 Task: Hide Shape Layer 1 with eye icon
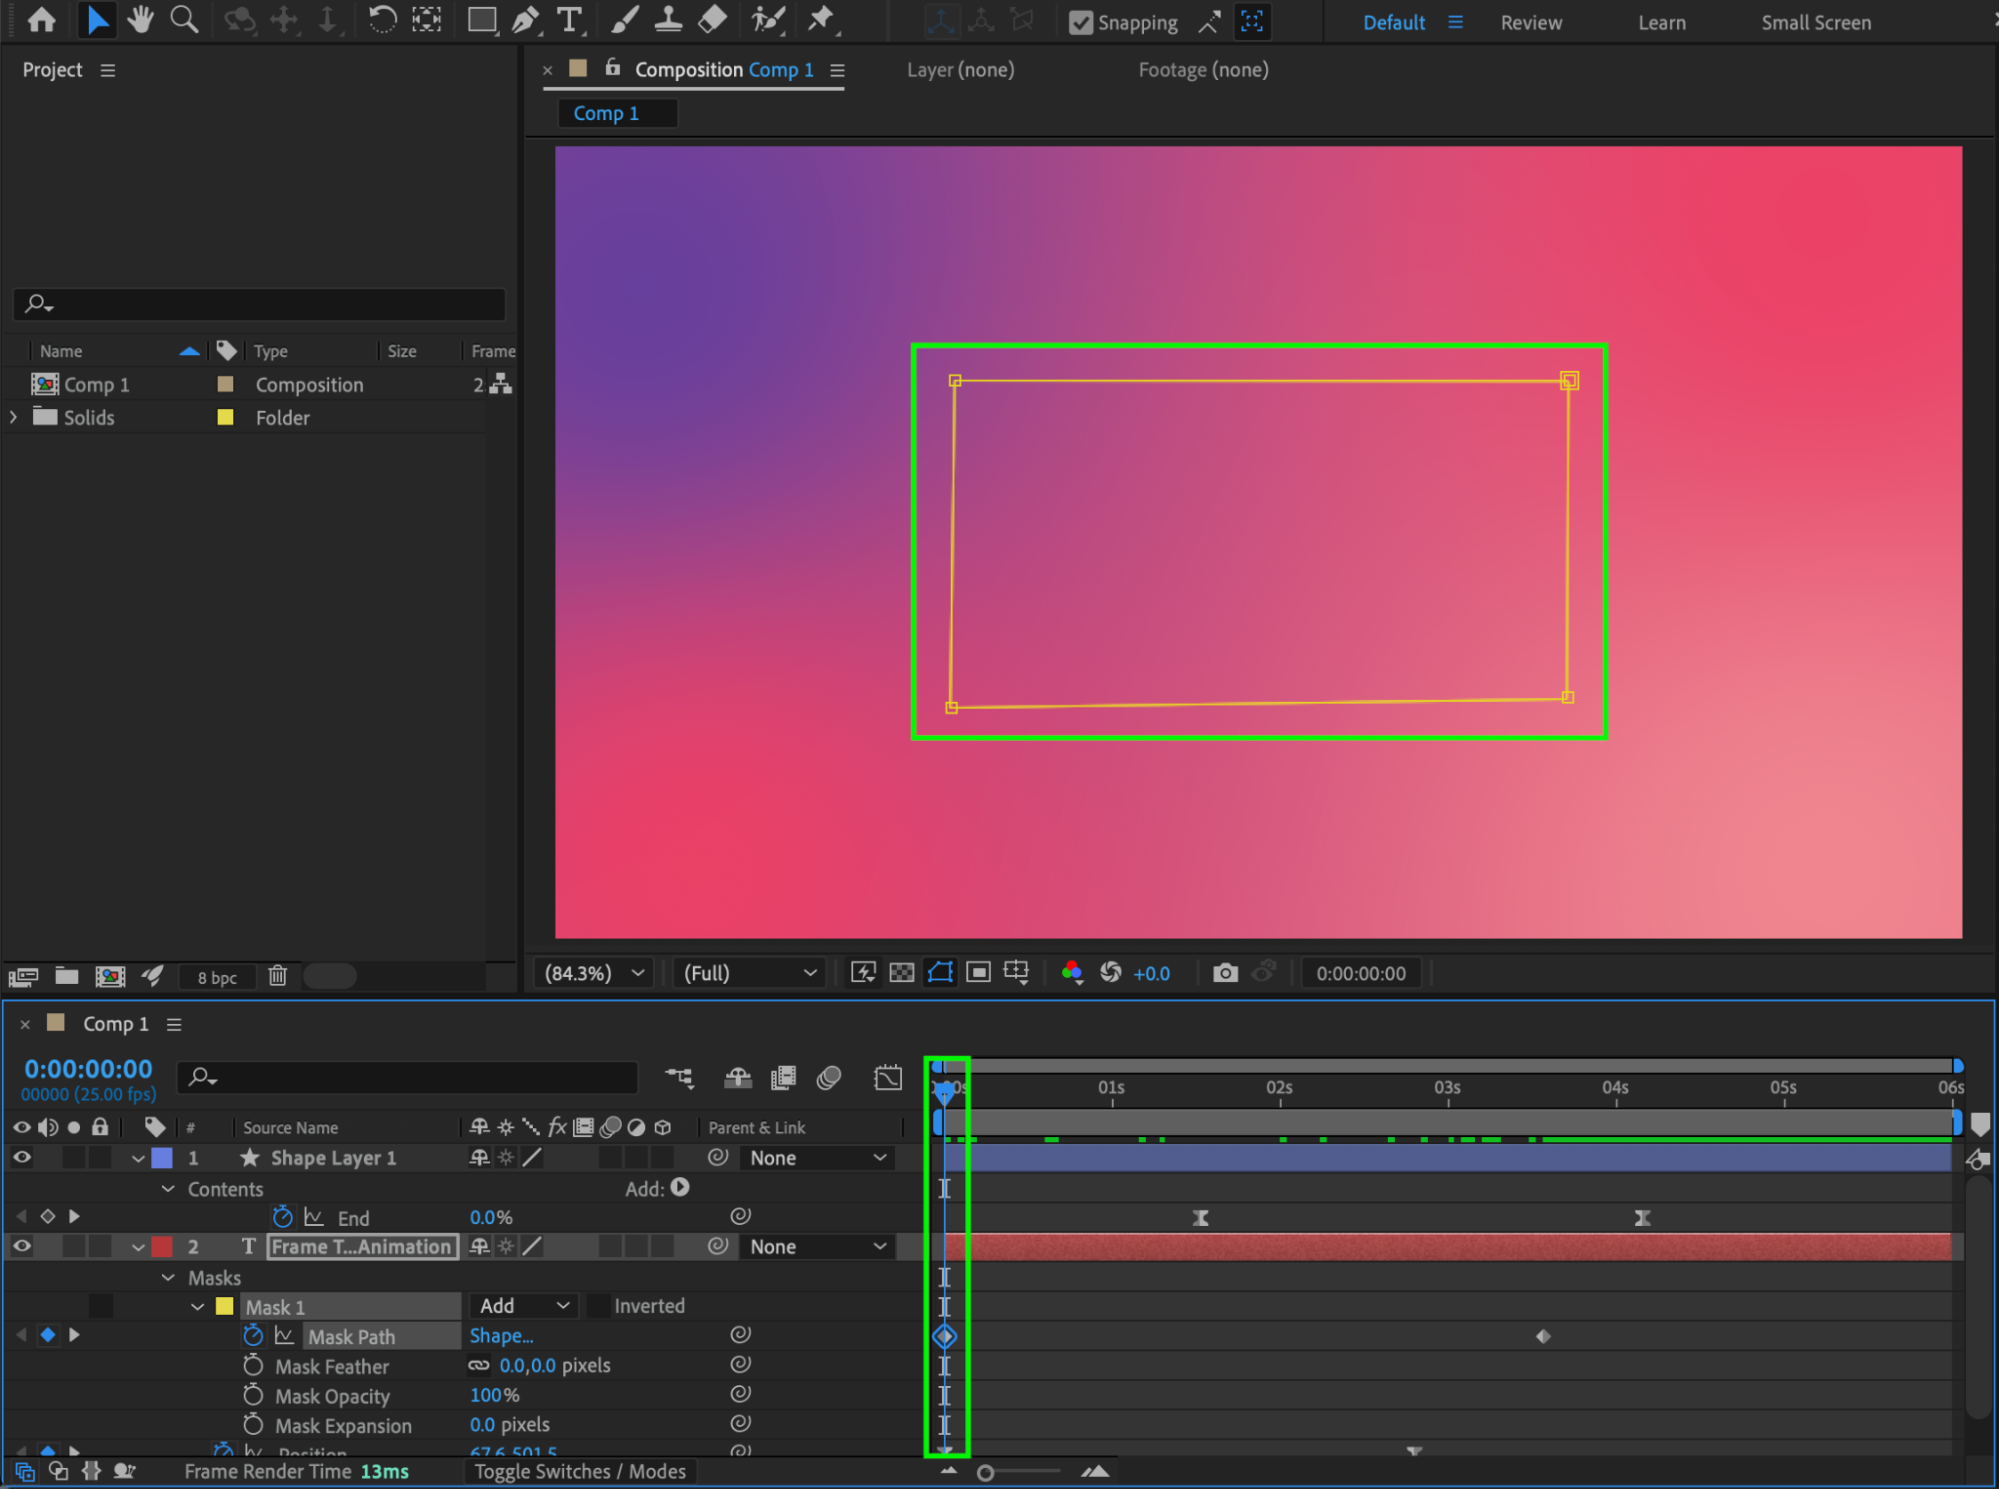point(21,1158)
